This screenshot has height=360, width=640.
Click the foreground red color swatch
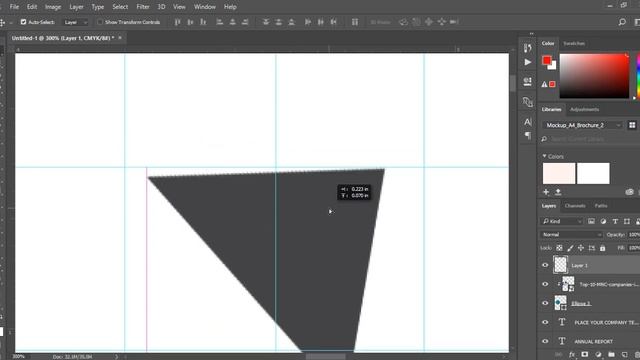(x=547, y=60)
